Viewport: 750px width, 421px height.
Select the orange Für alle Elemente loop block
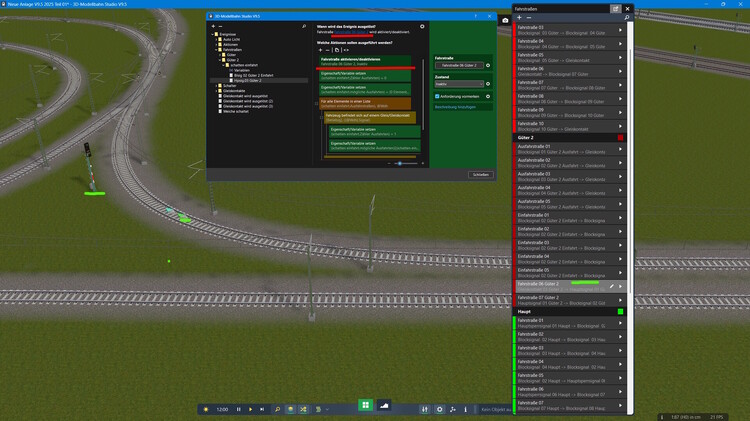click(365, 103)
